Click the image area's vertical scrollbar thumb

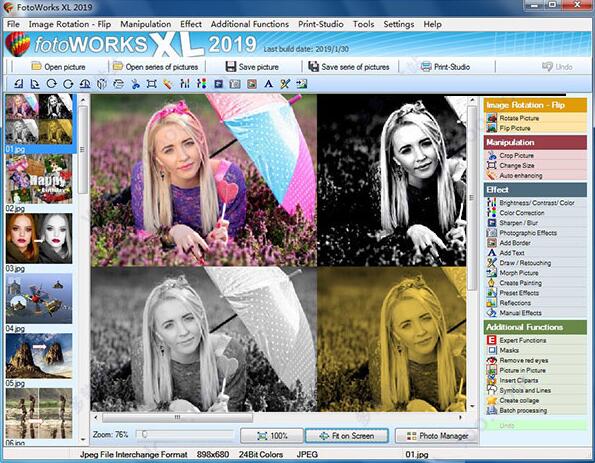(x=472, y=197)
